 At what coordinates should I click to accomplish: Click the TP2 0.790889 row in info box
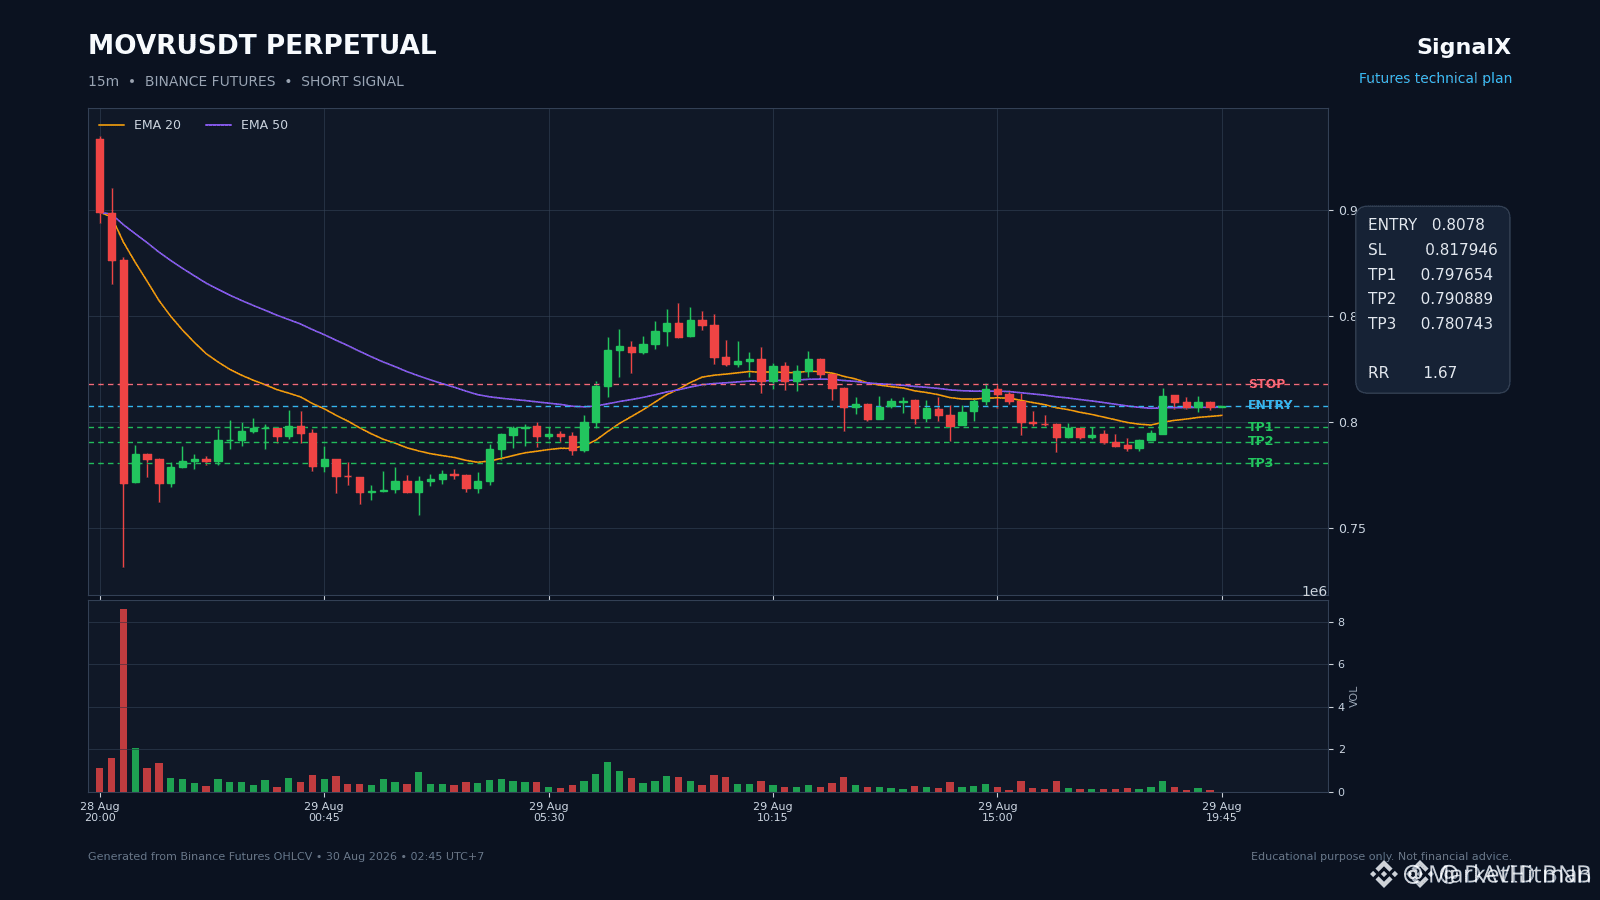tap(1430, 299)
